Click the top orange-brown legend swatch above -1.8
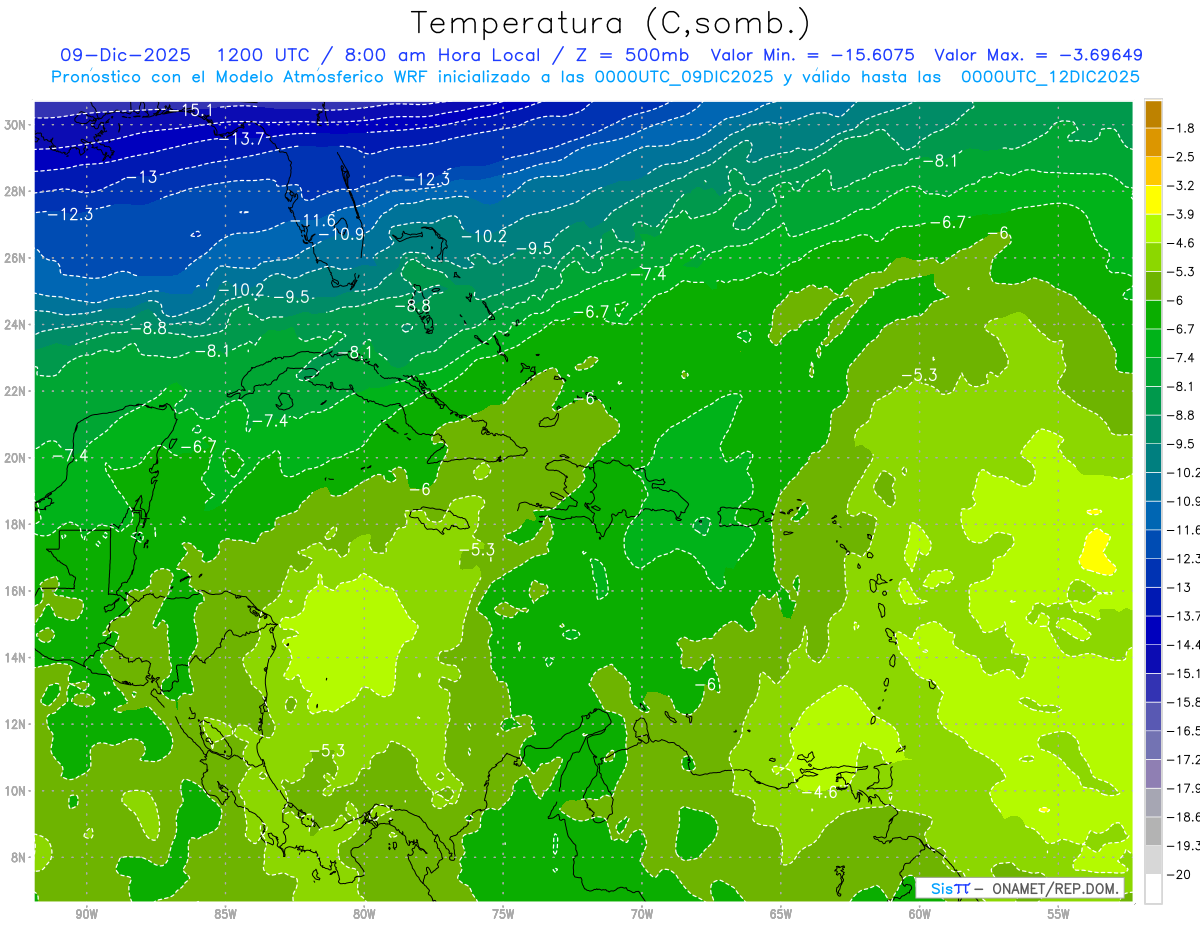Screen dimensions: 1200x927 (x=1153, y=114)
